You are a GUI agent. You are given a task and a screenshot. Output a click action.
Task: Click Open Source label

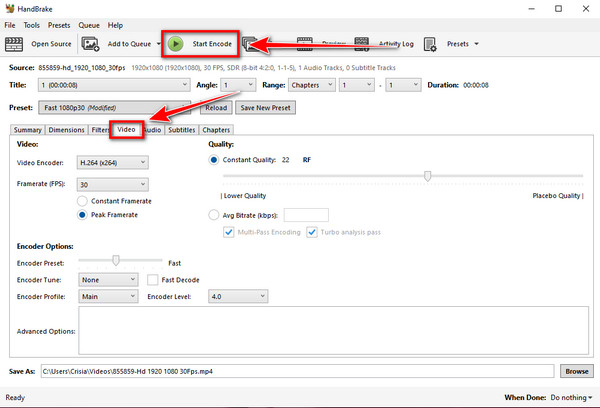tap(51, 44)
